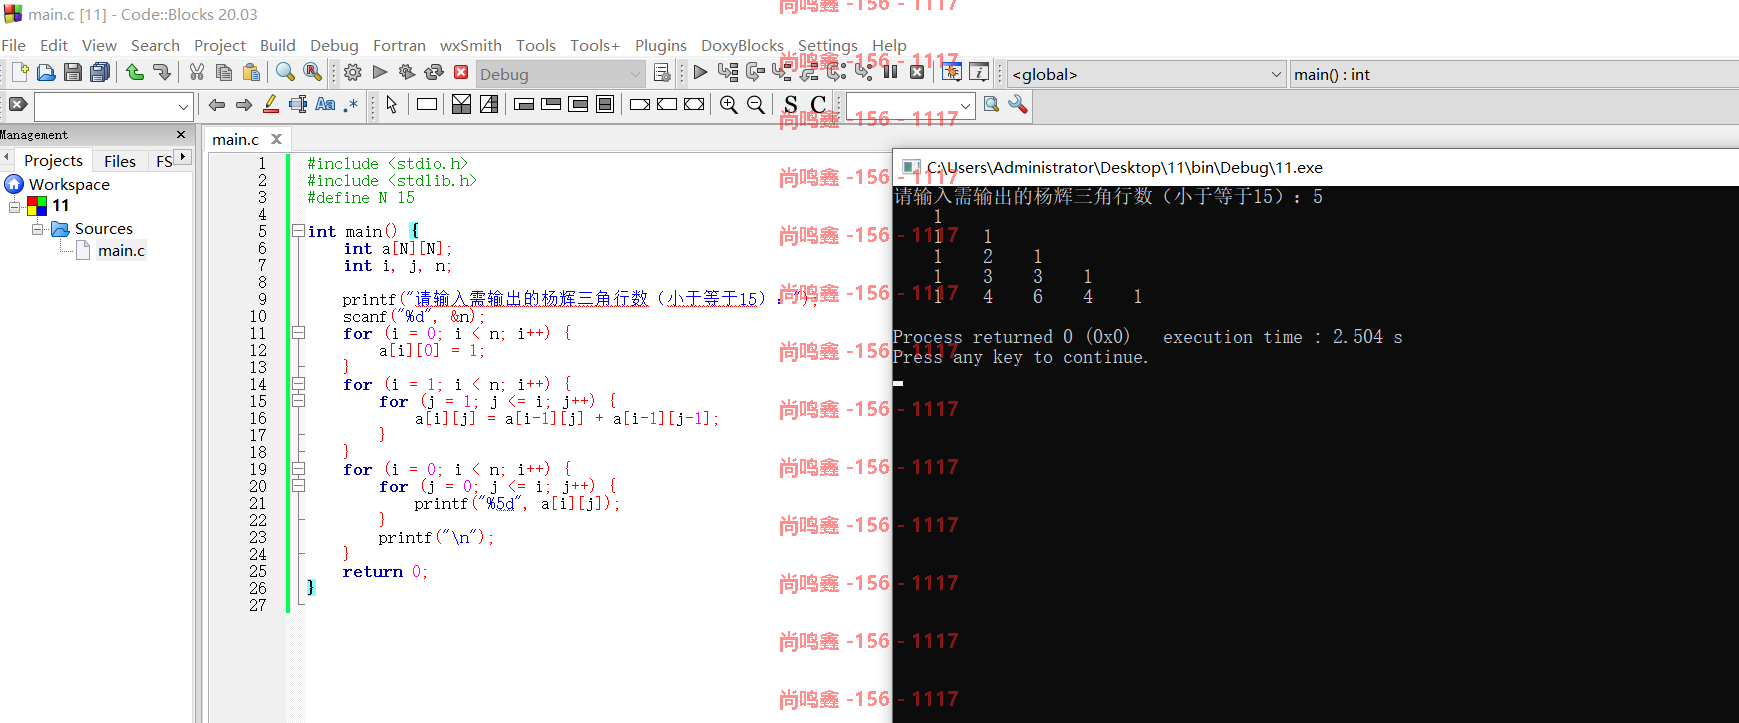Collapse the fold marker at line 19
1739x723 pixels.
coord(298,469)
